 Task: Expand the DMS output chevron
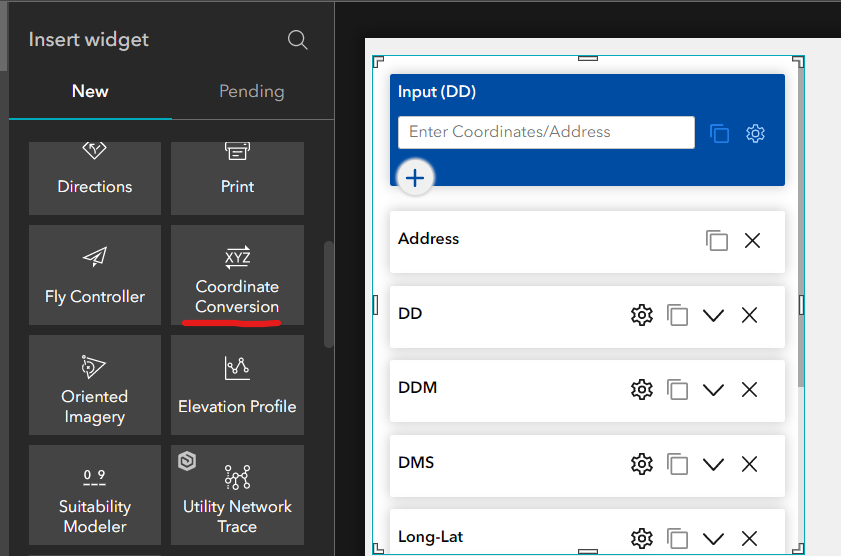[713, 464]
